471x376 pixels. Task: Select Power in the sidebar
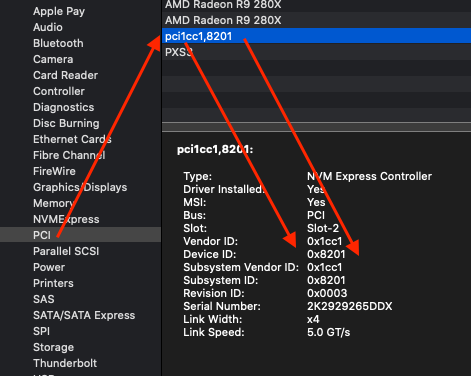click(x=49, y=267)
